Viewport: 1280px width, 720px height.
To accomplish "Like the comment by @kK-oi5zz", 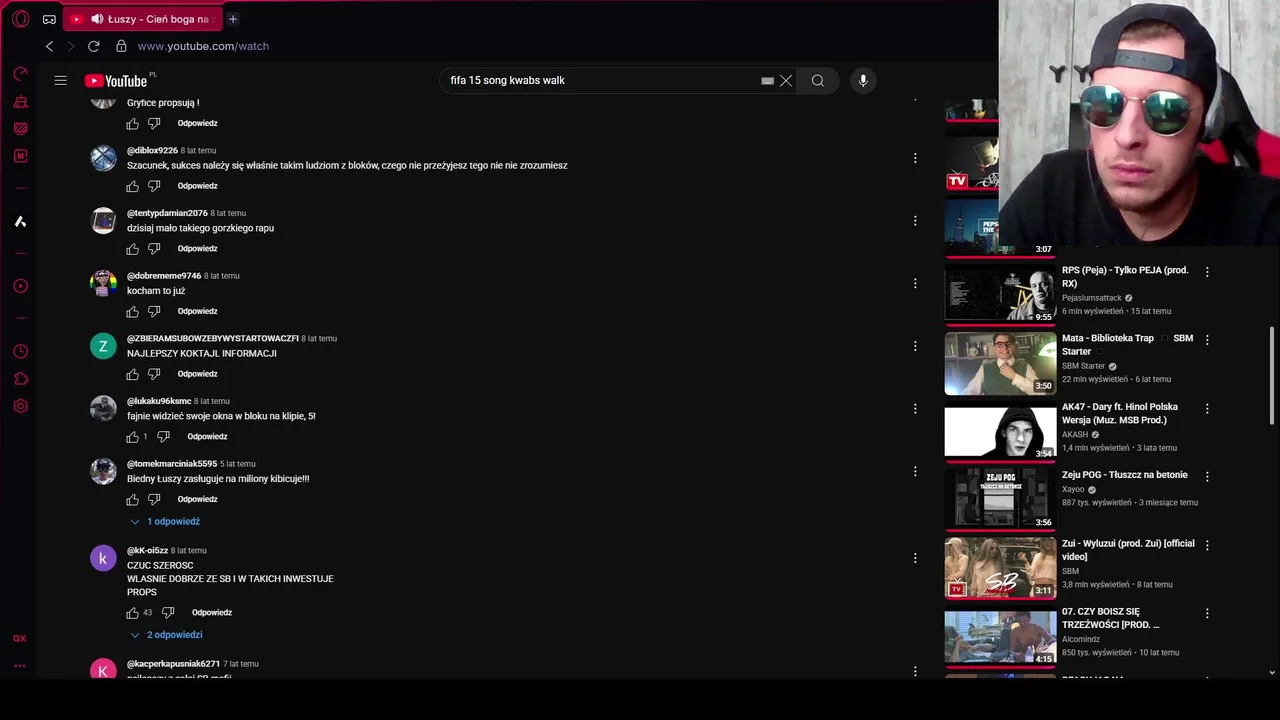I will click(132, 612).
